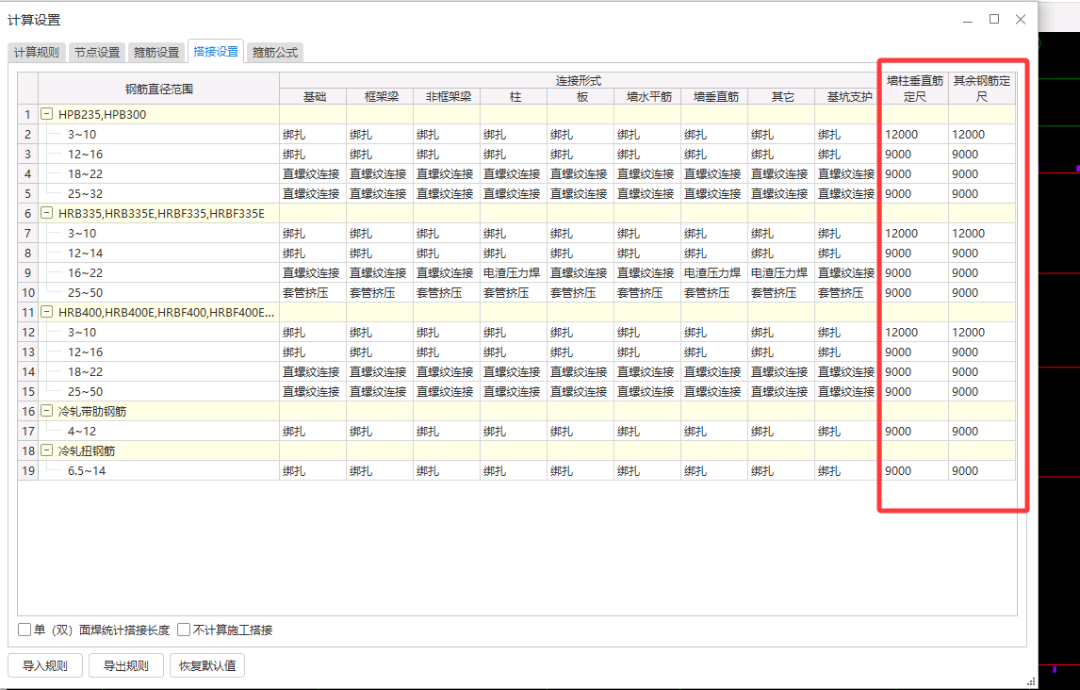Click the 墙水平筋 column header
This screenshot has width=1080, height=690.
647,97
